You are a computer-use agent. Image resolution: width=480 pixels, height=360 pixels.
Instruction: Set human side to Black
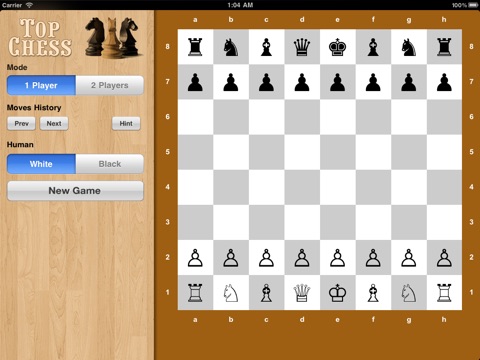(110, 164)
